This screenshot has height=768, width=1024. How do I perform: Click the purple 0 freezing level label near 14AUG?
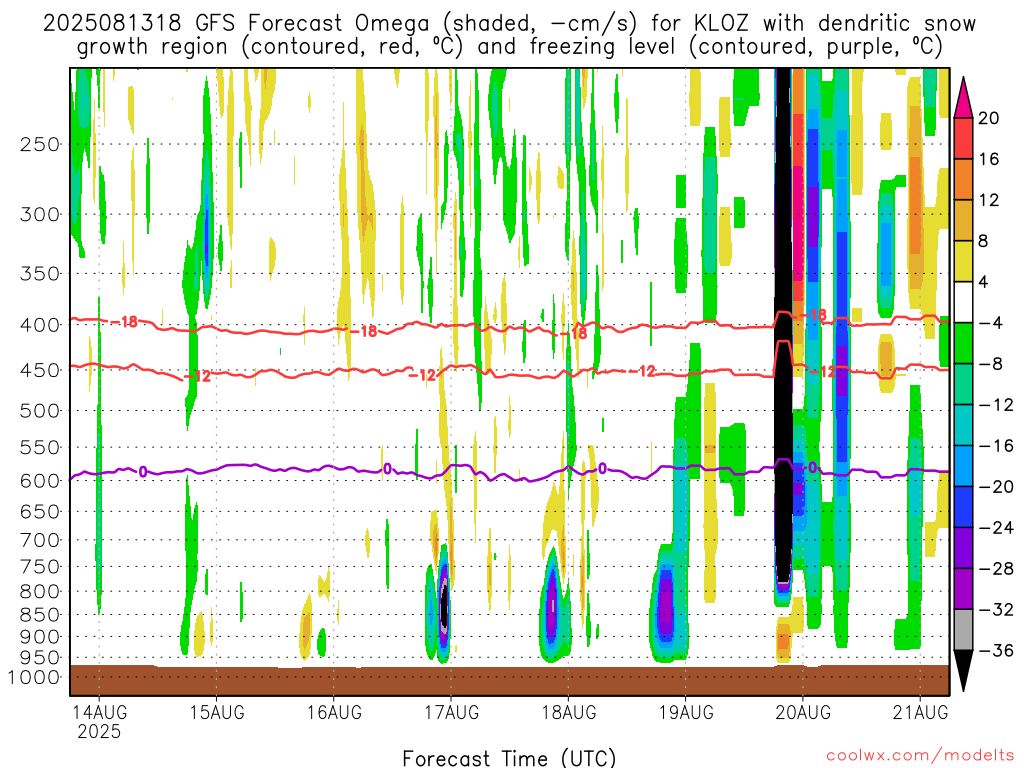(143, 472)
